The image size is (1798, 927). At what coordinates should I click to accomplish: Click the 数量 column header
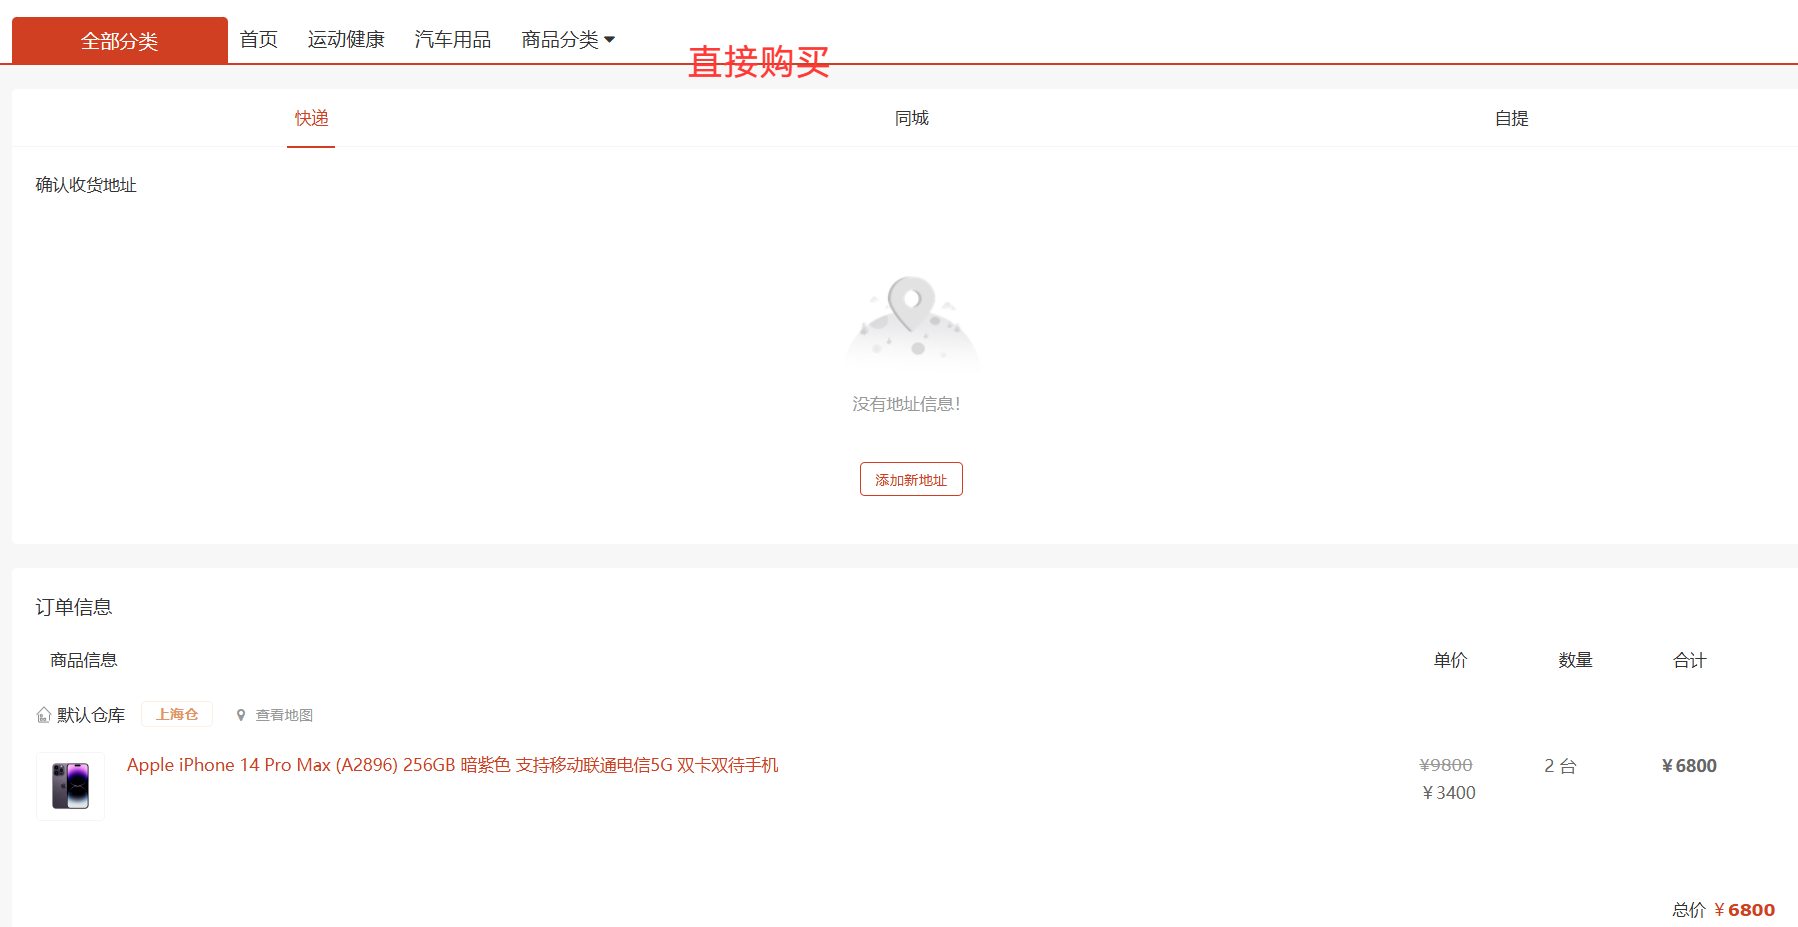pos(1575,660)
